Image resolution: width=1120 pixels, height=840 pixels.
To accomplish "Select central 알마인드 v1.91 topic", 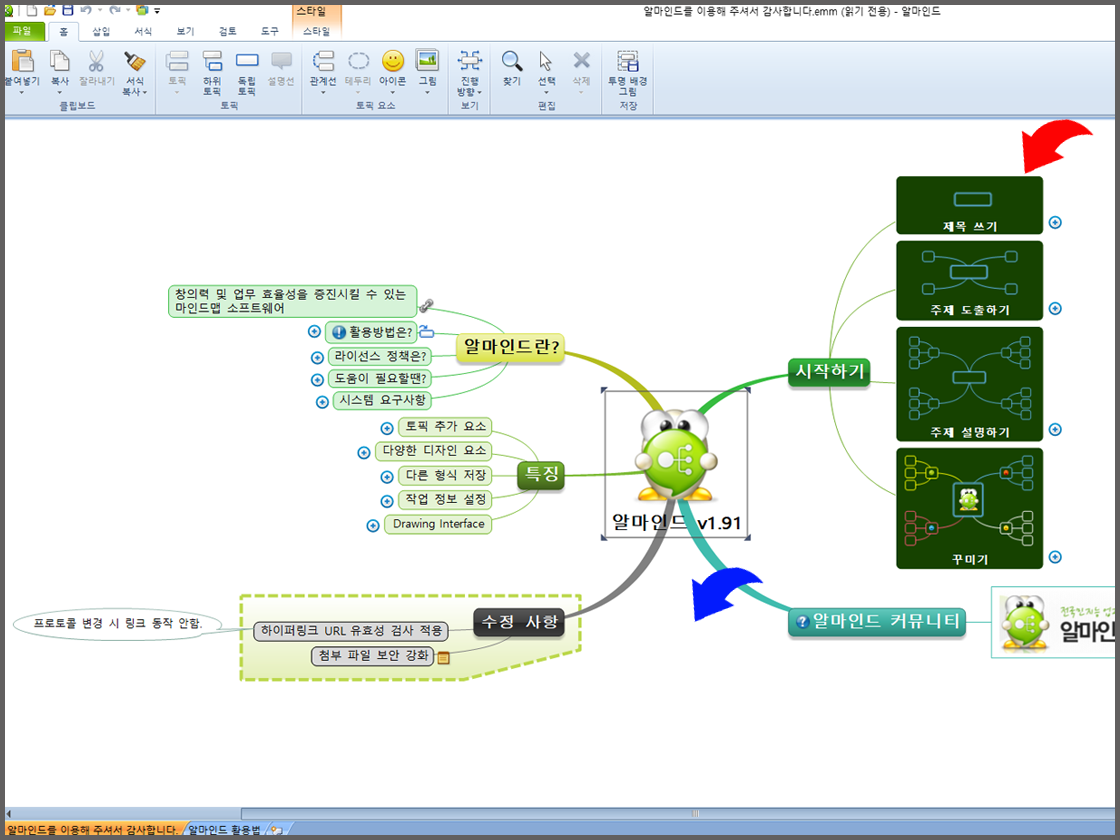I will pos(676,464).
